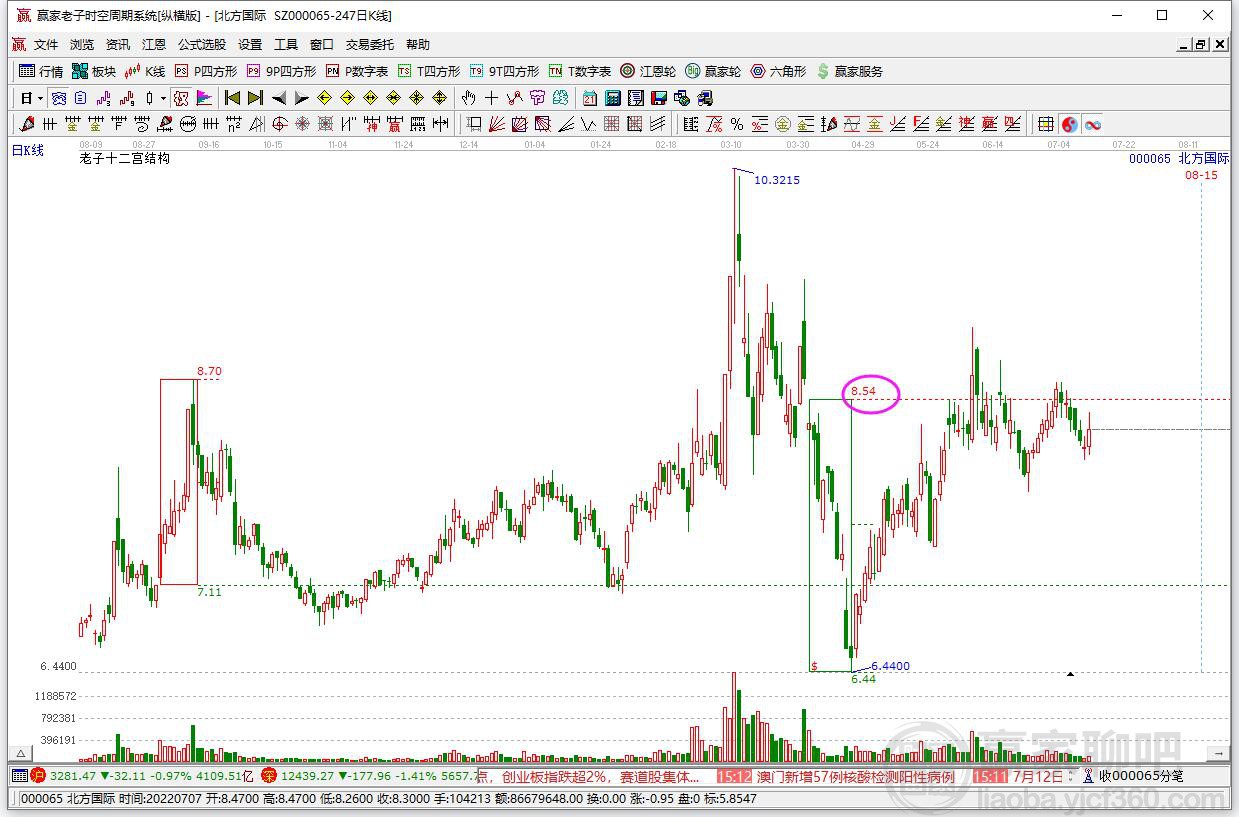This screenshot has width=1239, height=817.
Task: Toggle the yin-yang taiji icon
Action: click(x=1069, y=124)
